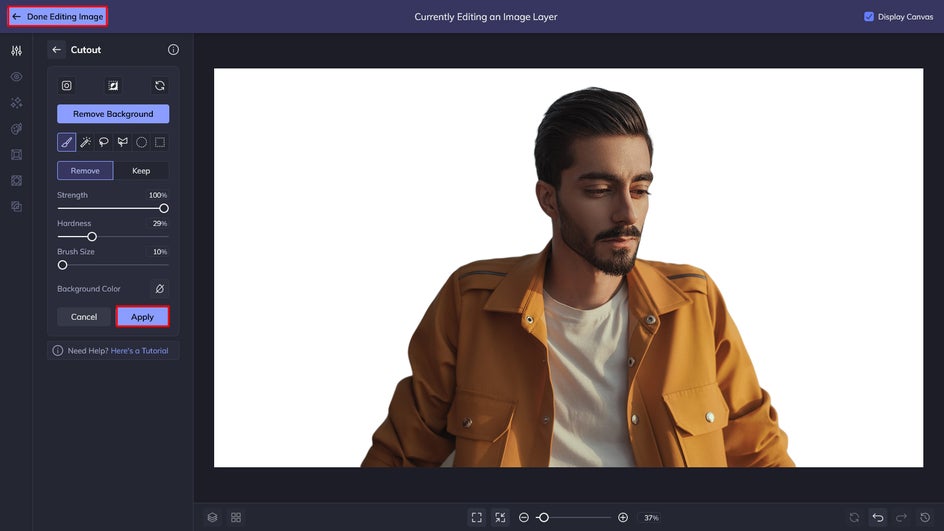Click the 37% zoom value
Viewport: 944px width, 531px height.
[x=651, y=518]
